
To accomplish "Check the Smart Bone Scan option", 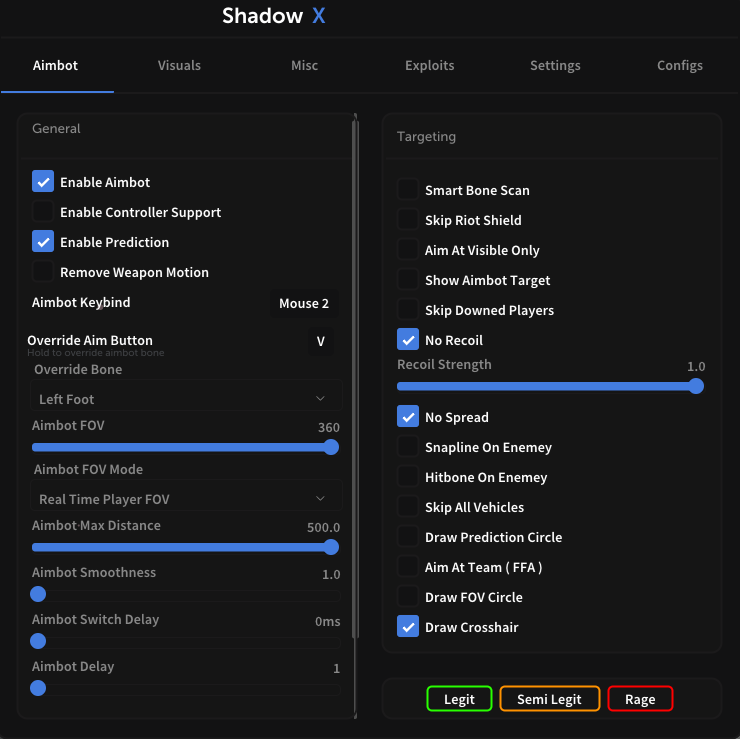I will tap(408, 190).
